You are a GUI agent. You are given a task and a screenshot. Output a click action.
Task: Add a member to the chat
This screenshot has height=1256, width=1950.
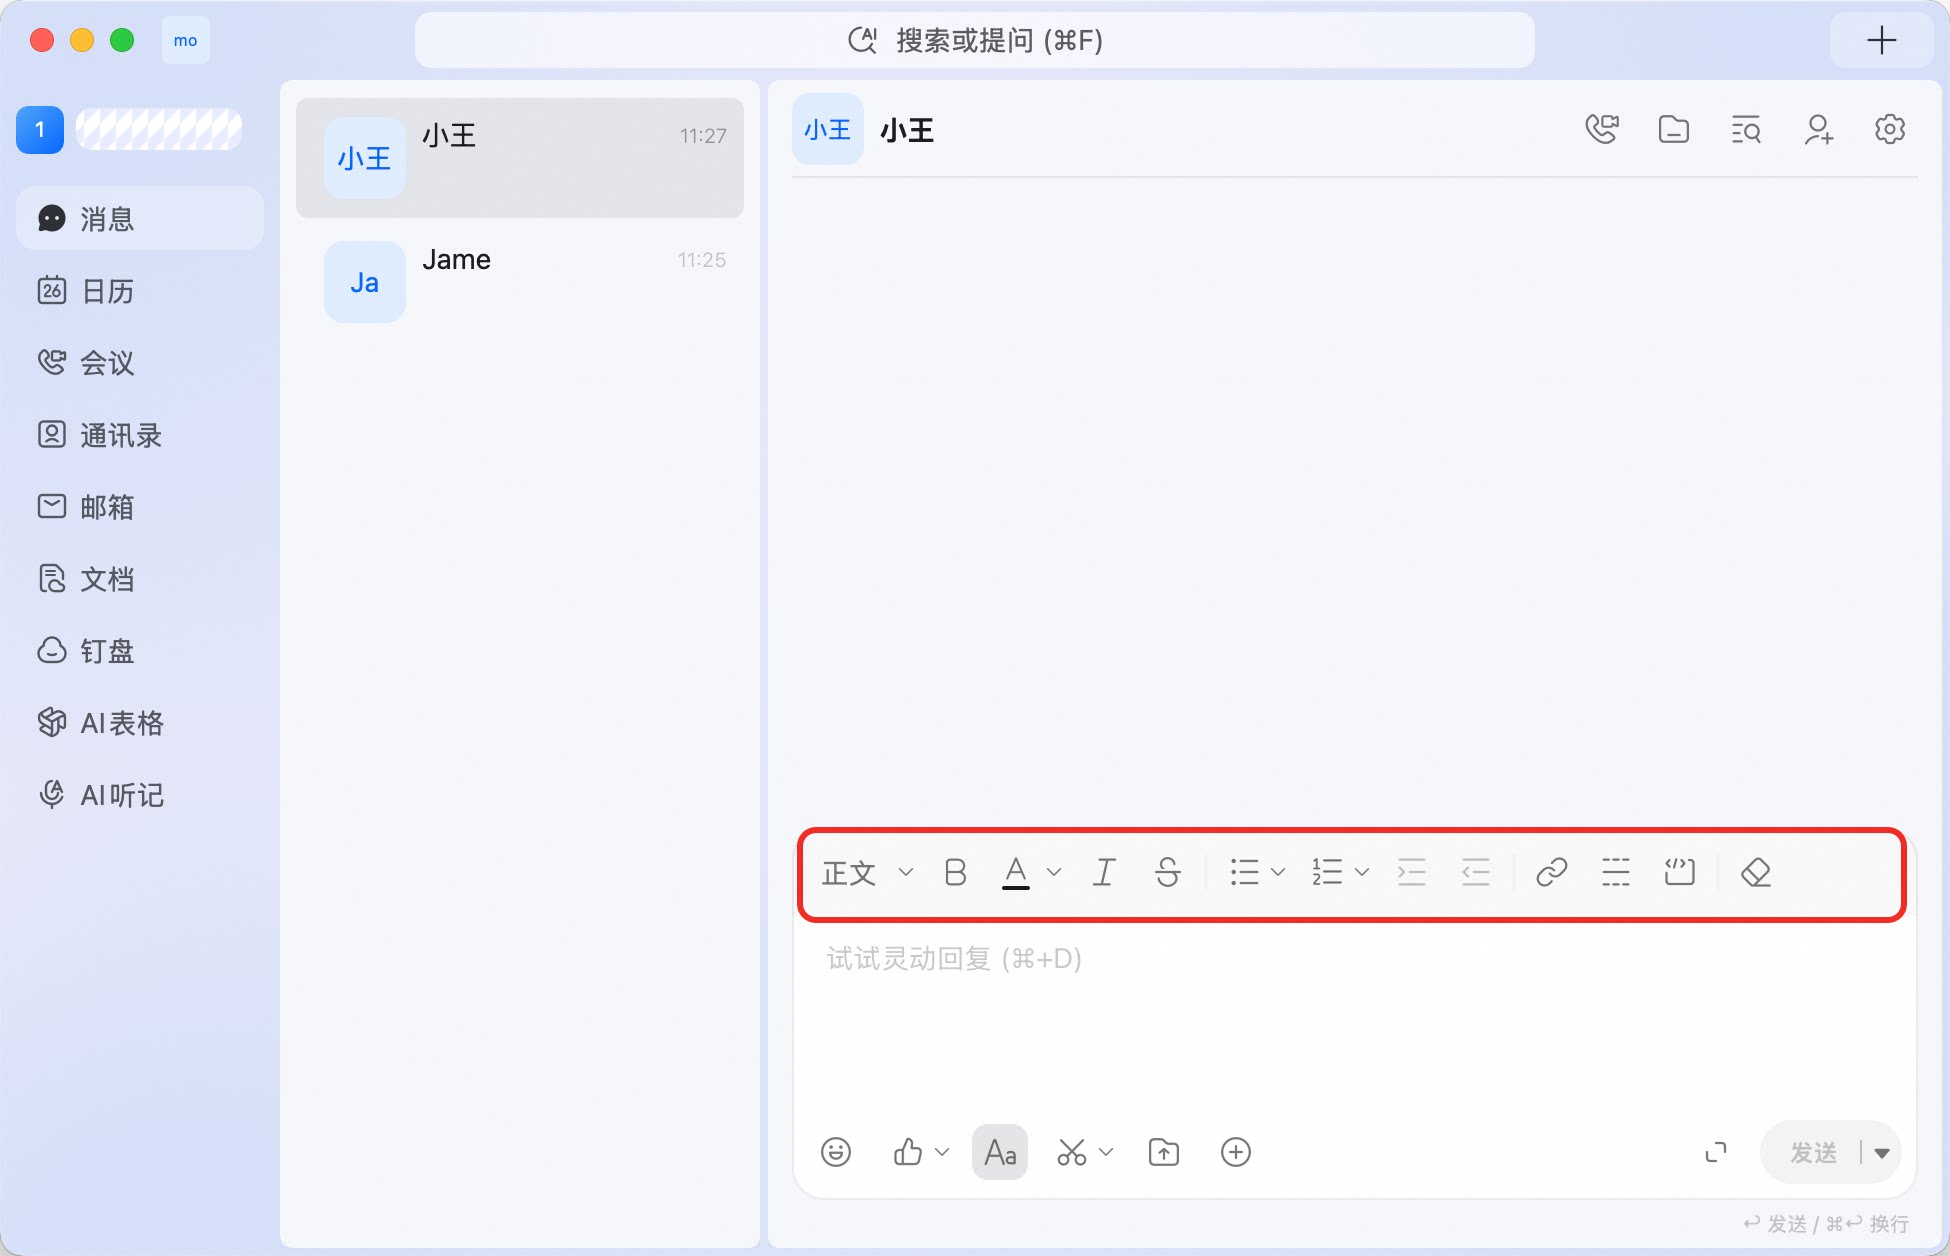point(1818,129)
